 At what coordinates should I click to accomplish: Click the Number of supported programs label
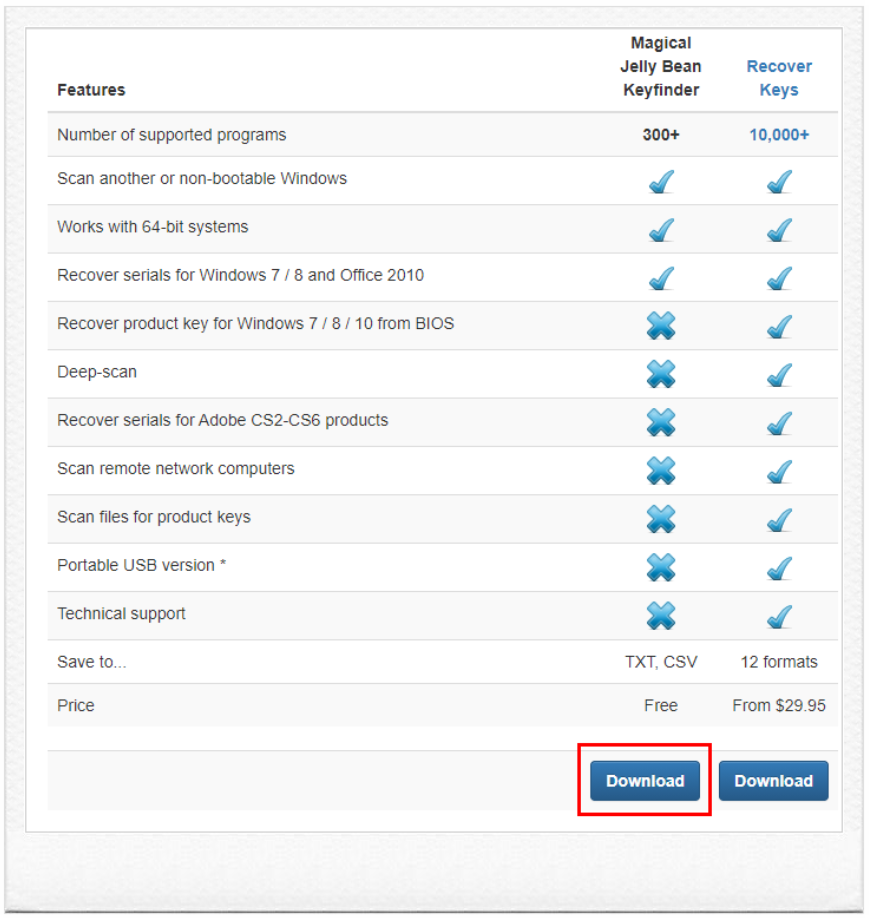click(x=172, y=135)
